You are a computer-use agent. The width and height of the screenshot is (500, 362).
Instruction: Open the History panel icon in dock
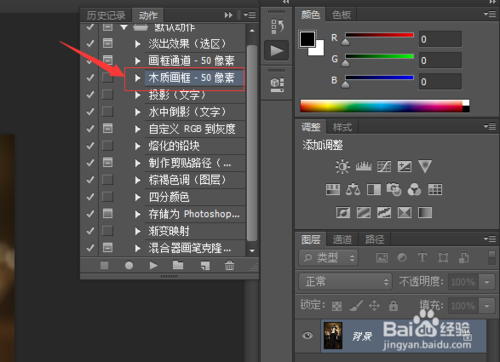point(277,27)
